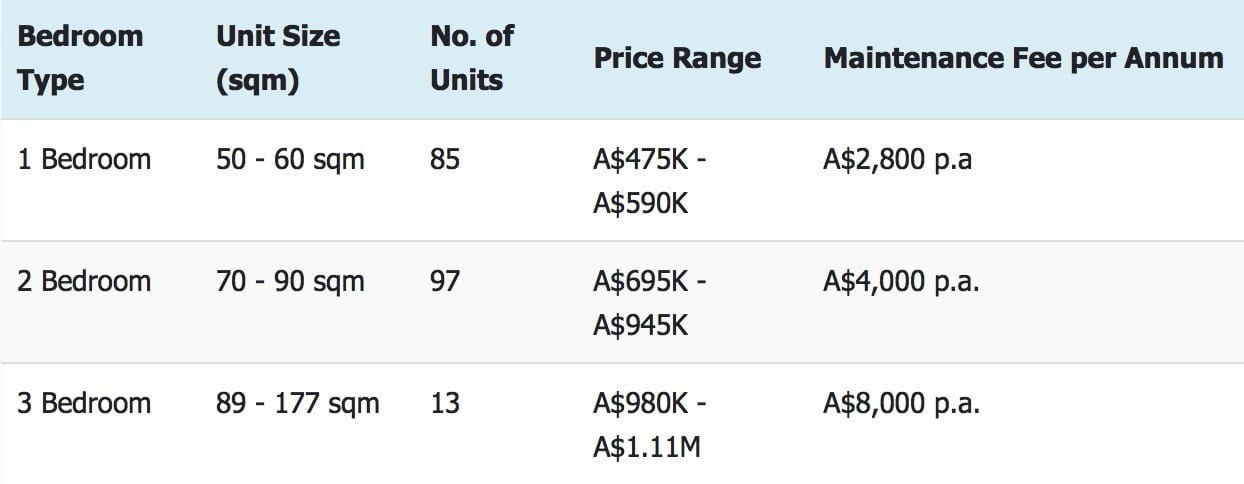Click the A$695K - A$945K price
Image resolution: width=1244 pixels, height=484 pixels.
[650, 303]
